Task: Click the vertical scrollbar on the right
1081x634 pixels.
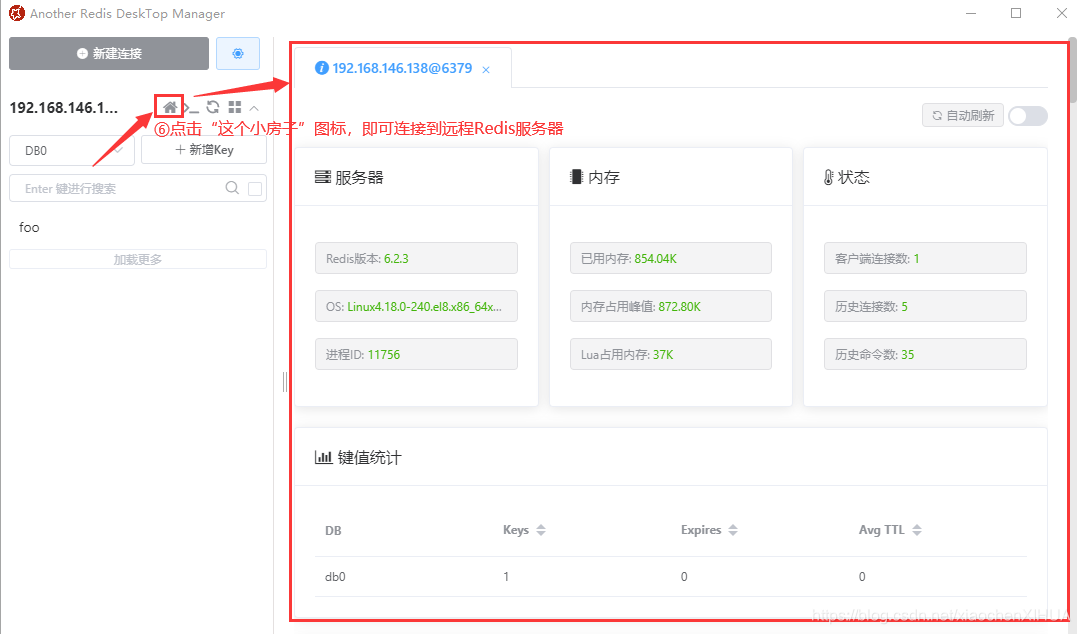Action: pyautogui.click(x=1073, y=69)
